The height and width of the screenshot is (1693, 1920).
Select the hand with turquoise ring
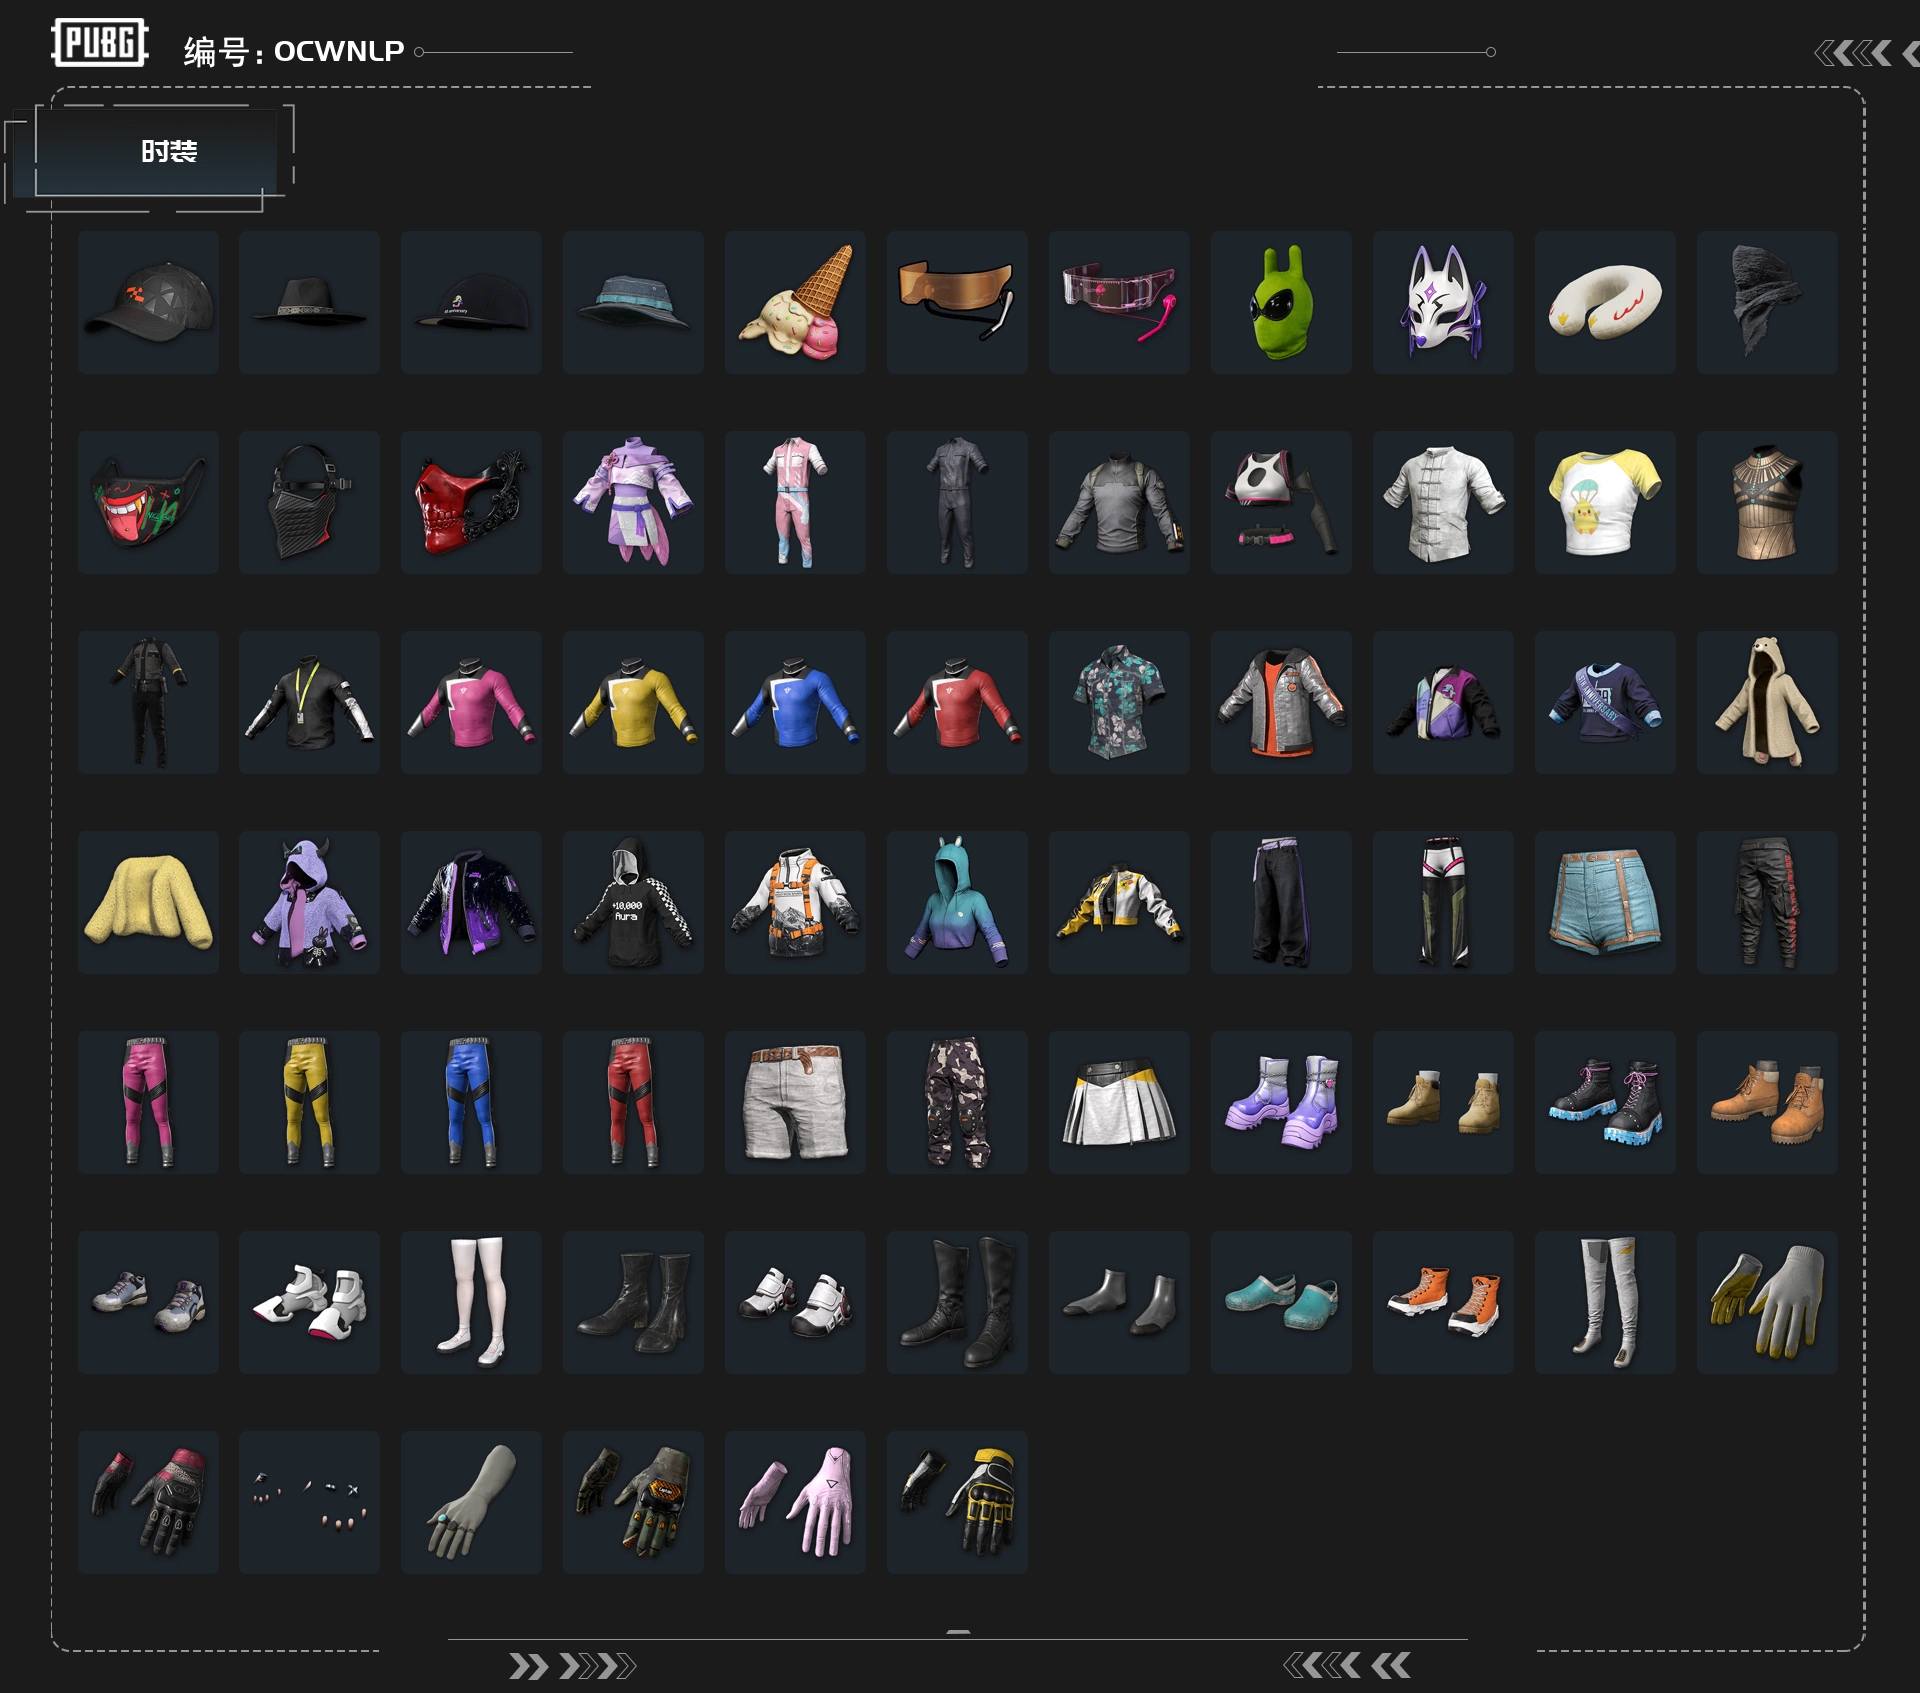(471, 1502)
